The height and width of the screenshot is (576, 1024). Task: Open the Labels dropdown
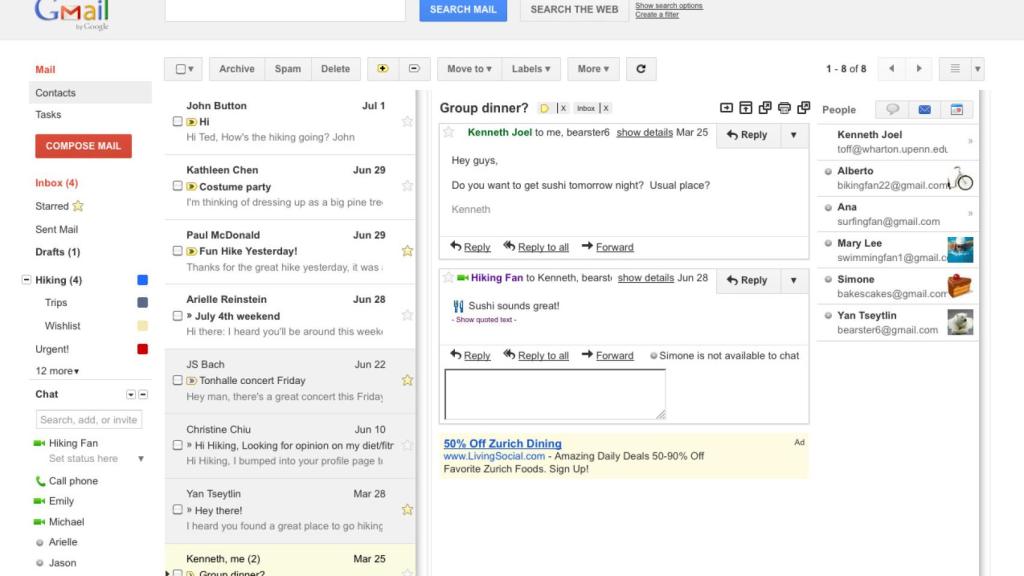click(x=531, y=68)
